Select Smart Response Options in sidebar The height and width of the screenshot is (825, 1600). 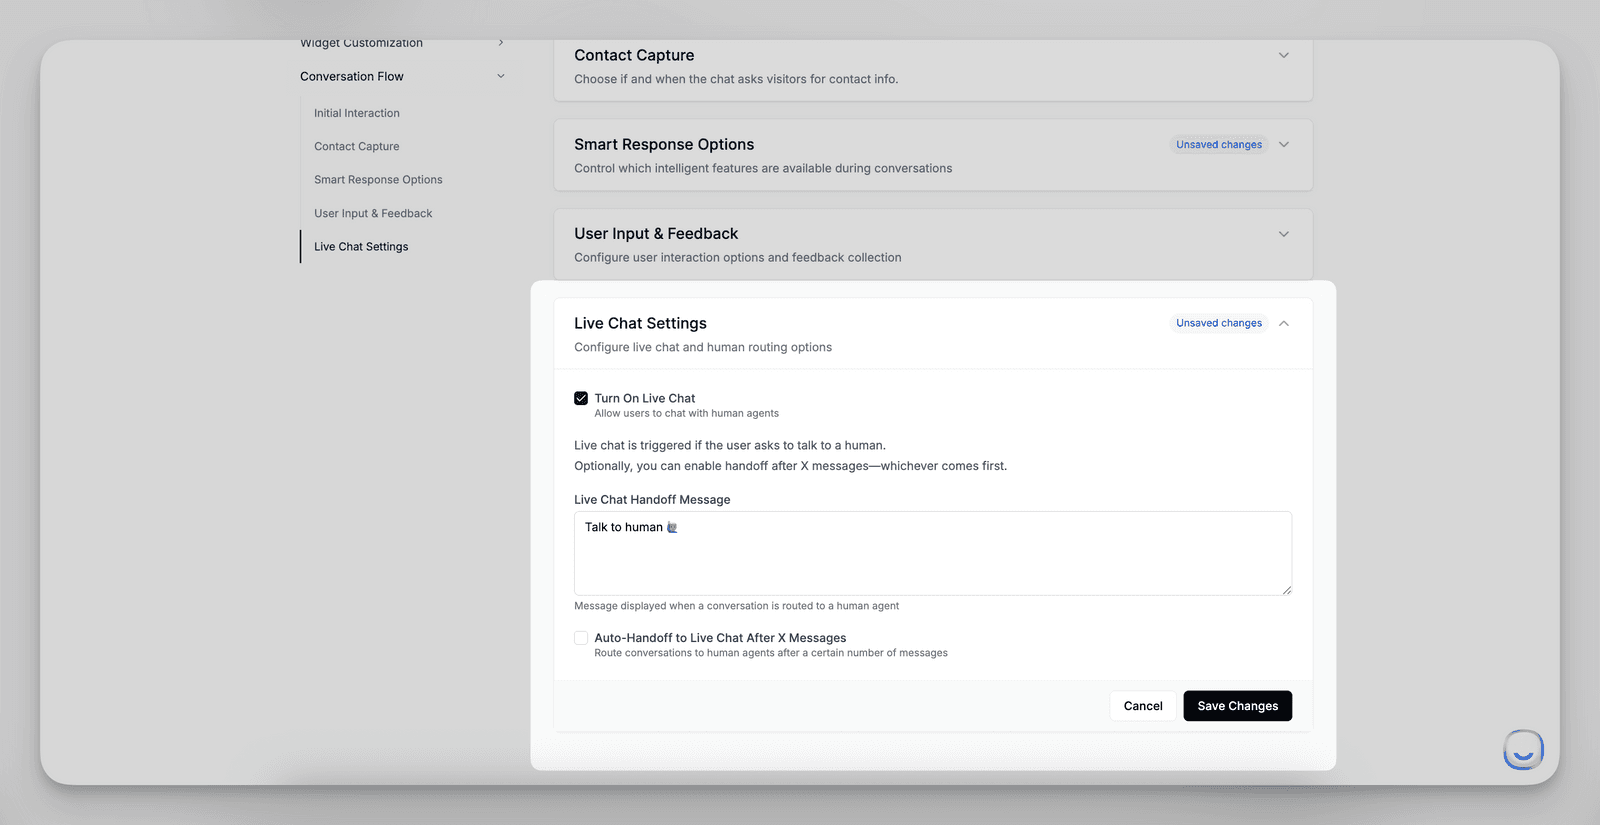pyautogui.click(x=378, y=180)
